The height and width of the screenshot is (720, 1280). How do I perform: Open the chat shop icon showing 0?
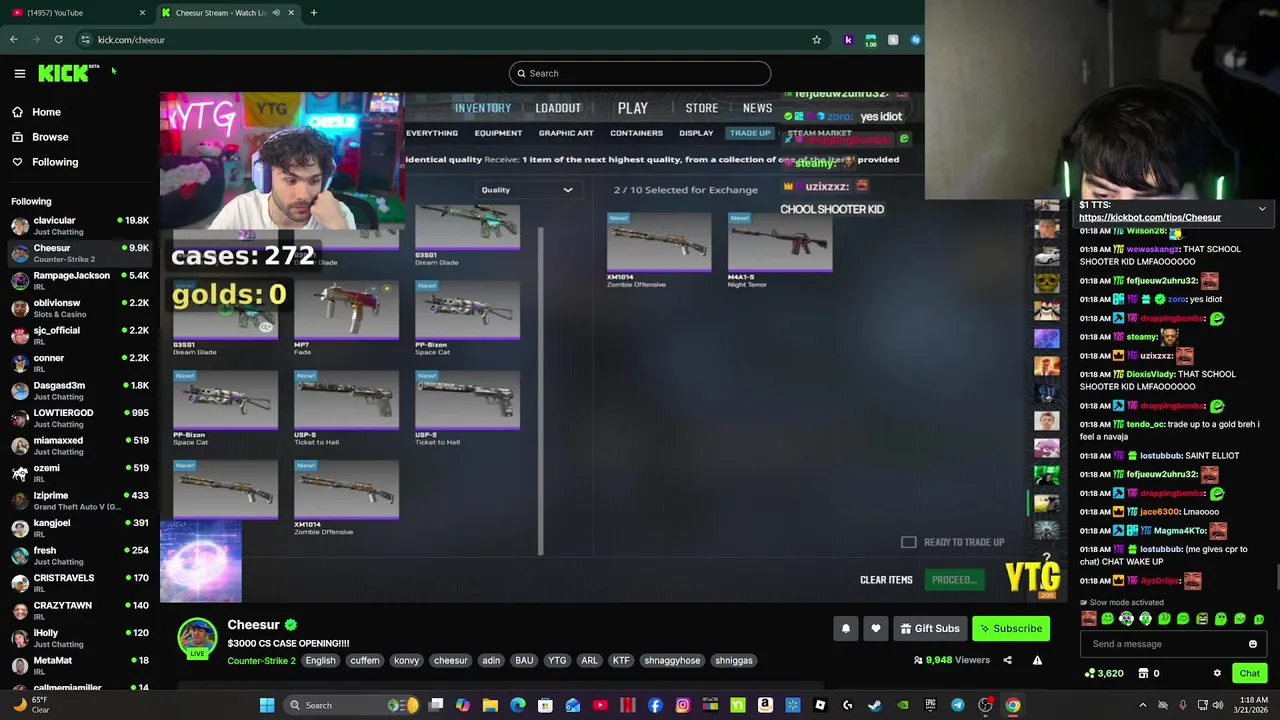point(1142,674)
